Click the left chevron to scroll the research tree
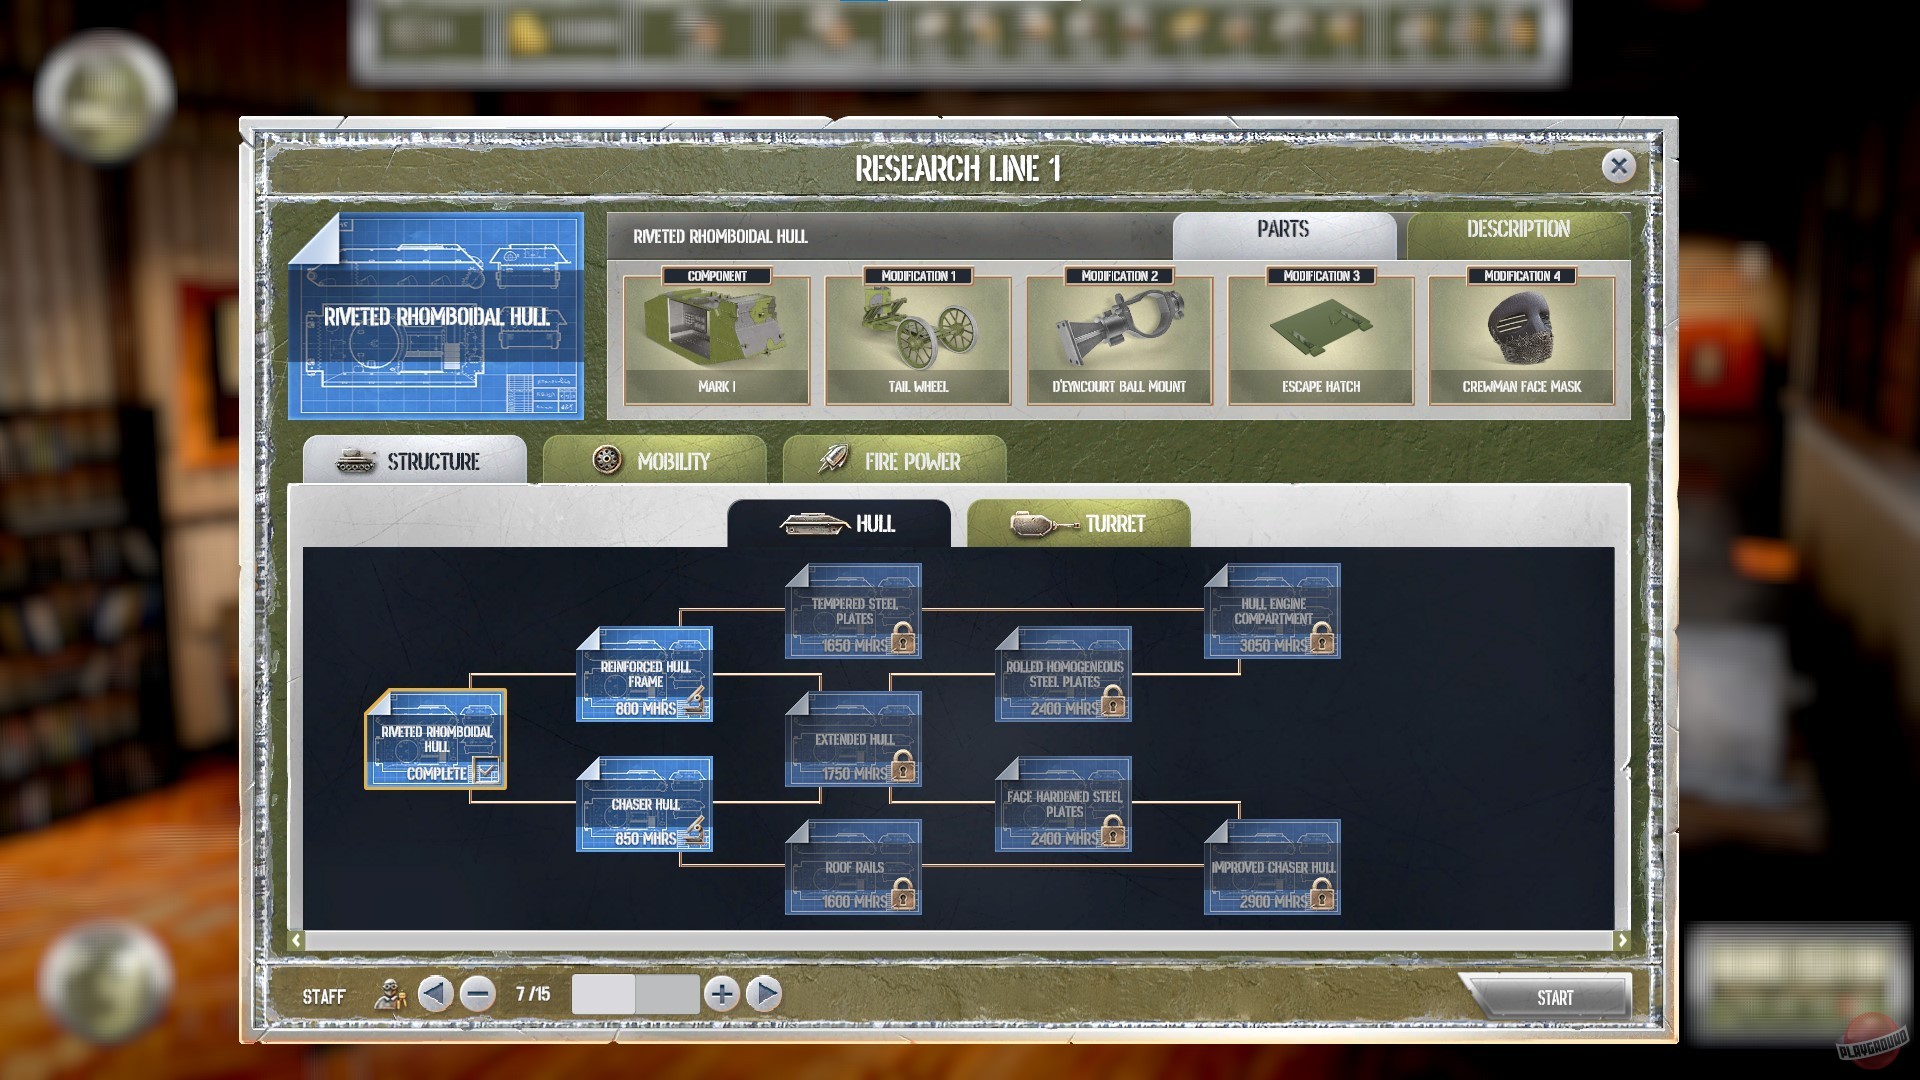 click(297, 941)
